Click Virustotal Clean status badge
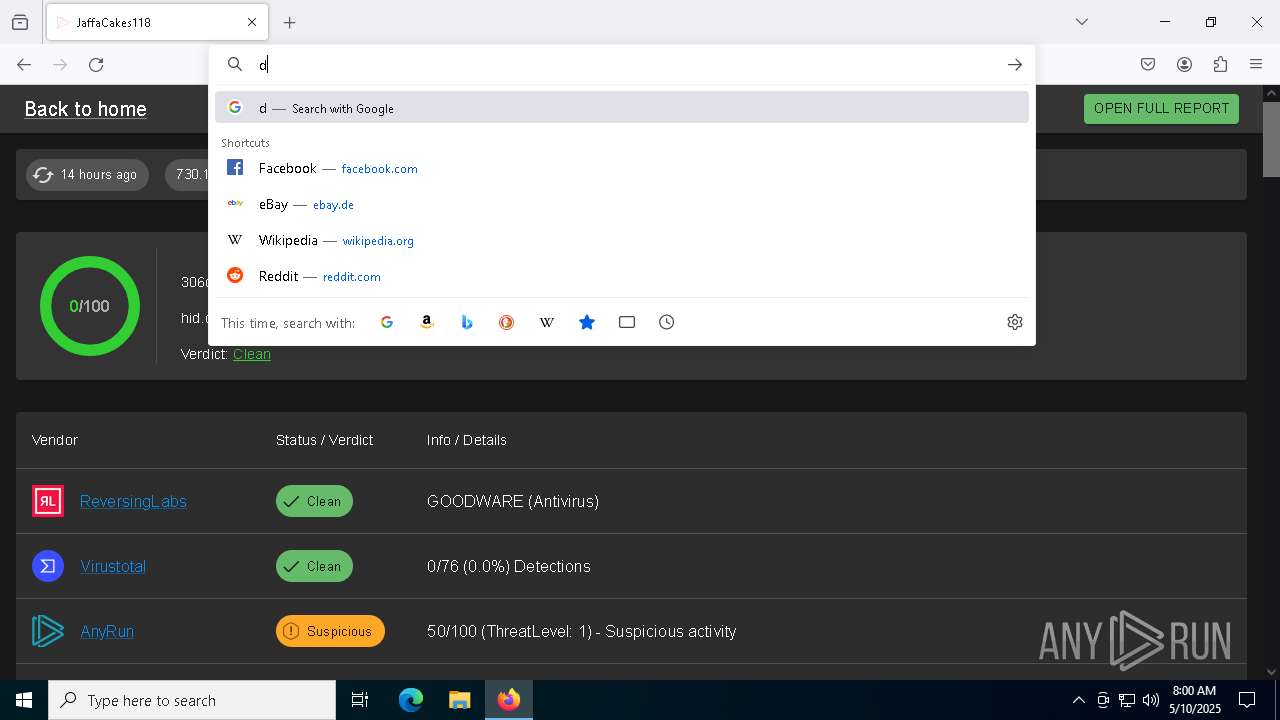The image size is (1280, 720). tap(314, 566)
